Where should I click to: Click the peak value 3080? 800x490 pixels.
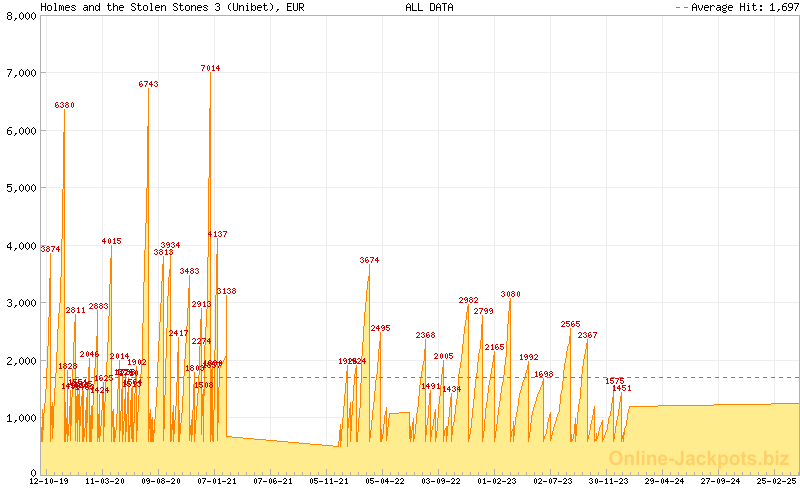click(511, 294)
